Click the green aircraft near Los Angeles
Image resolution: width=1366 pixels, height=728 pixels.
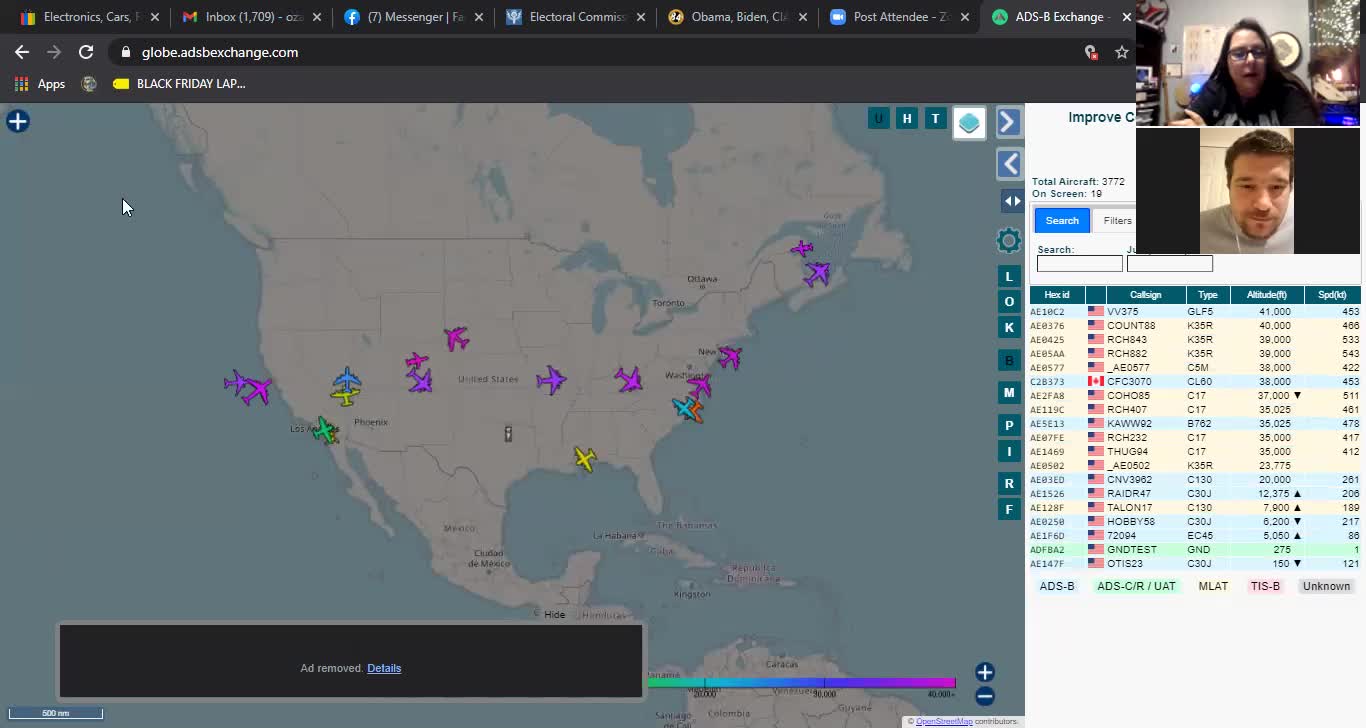coord(324,429)
